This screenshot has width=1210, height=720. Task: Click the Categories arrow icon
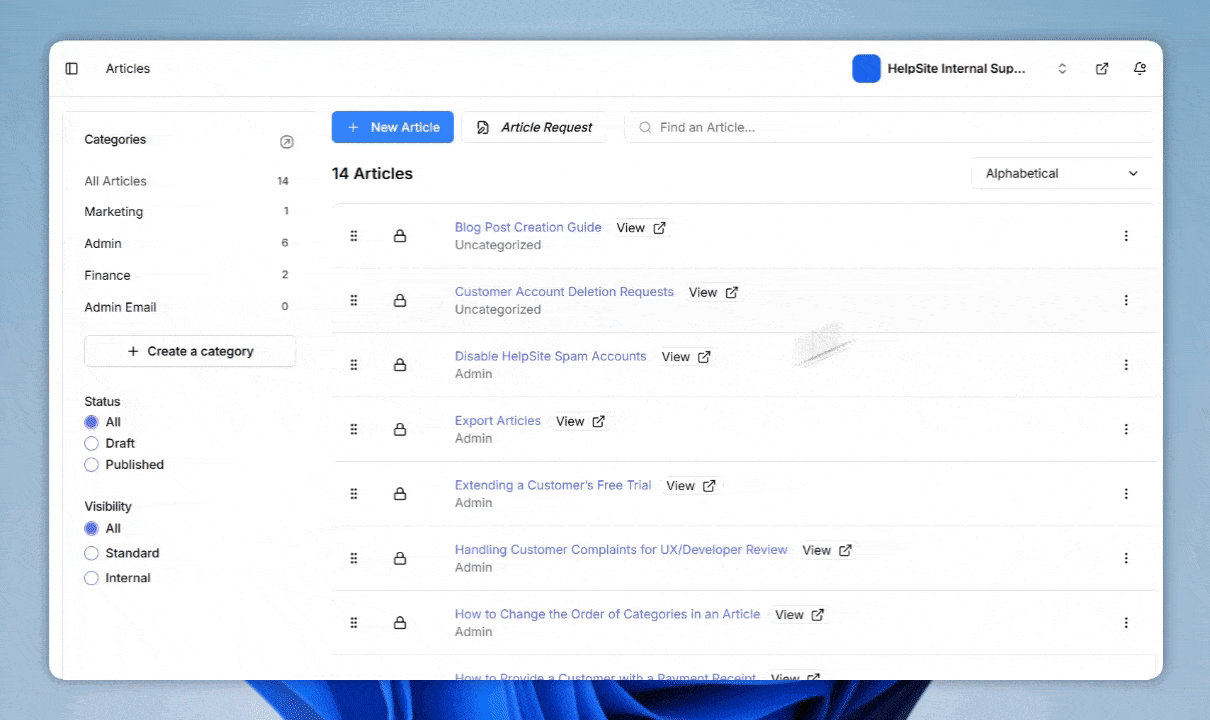[x=287, y=142]
